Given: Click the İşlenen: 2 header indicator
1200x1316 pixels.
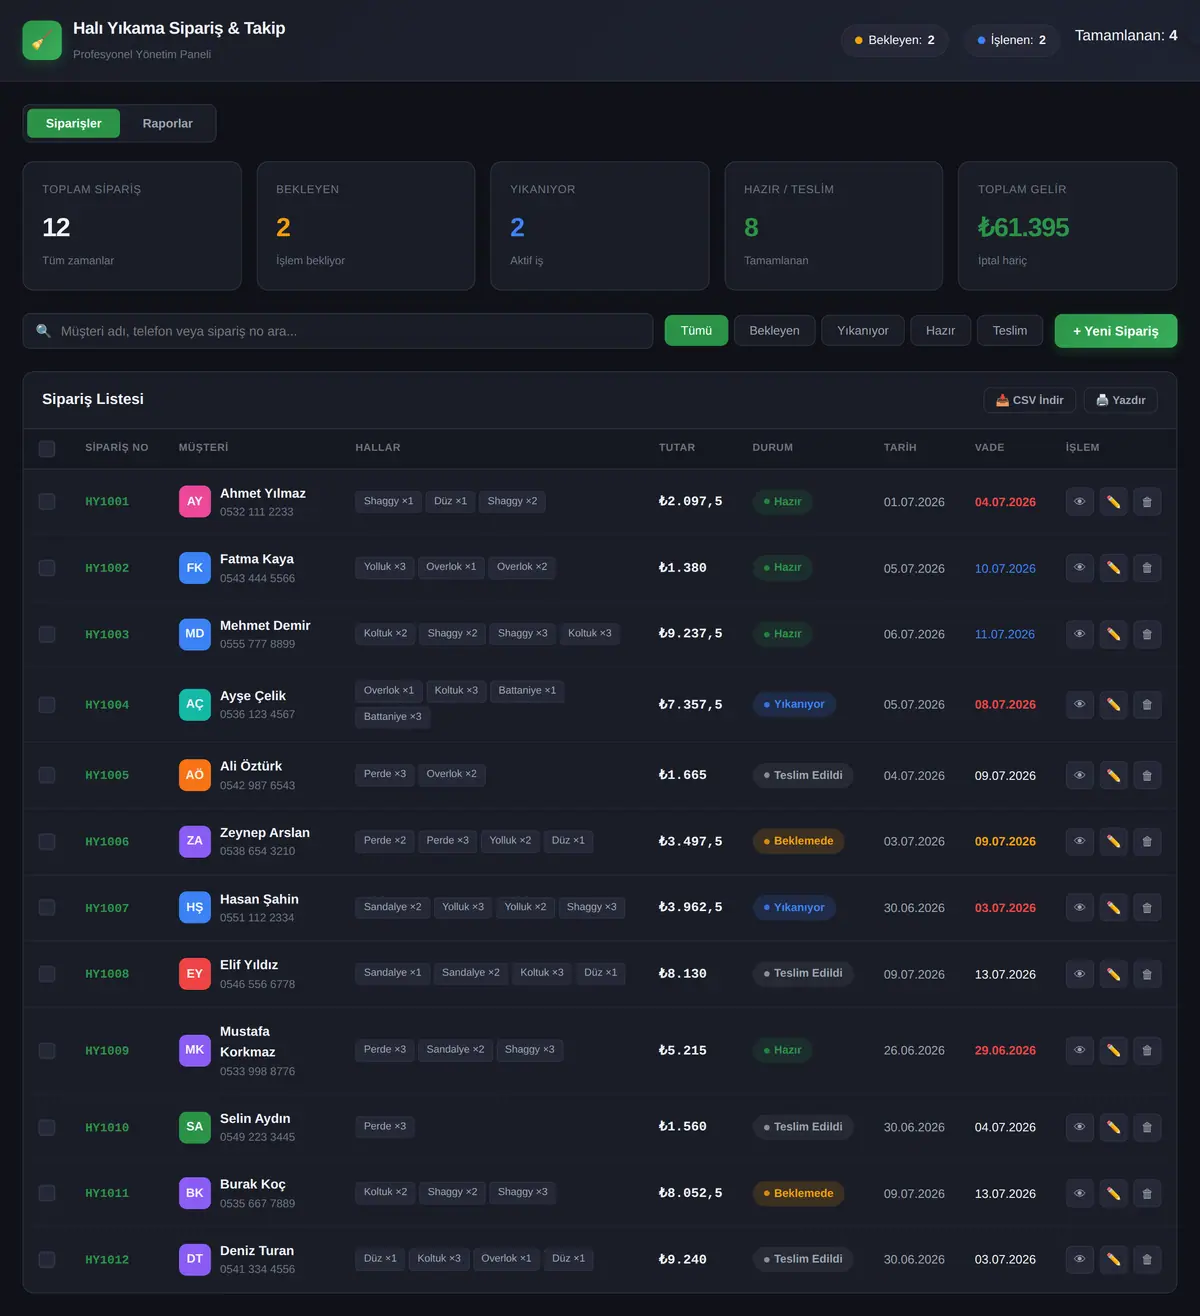Looking at the screenshot, I should 1012,40.
